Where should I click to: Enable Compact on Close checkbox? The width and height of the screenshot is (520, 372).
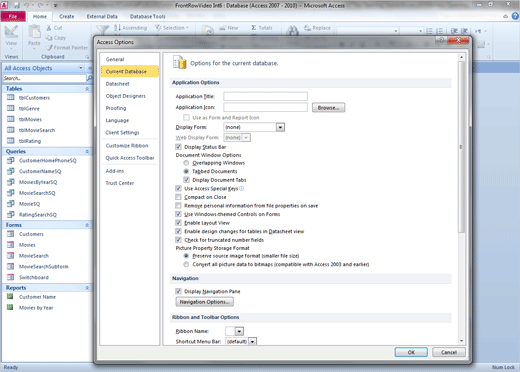click(178, 197)
